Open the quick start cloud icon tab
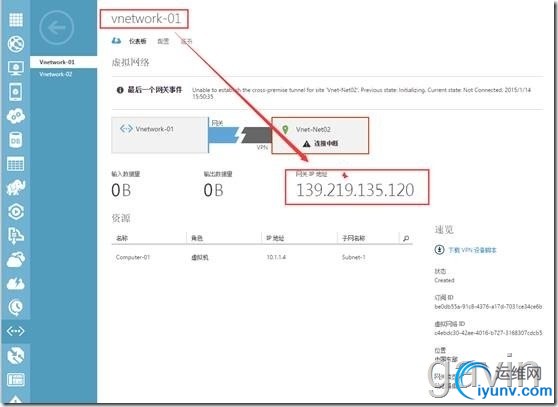 (116, 41)
